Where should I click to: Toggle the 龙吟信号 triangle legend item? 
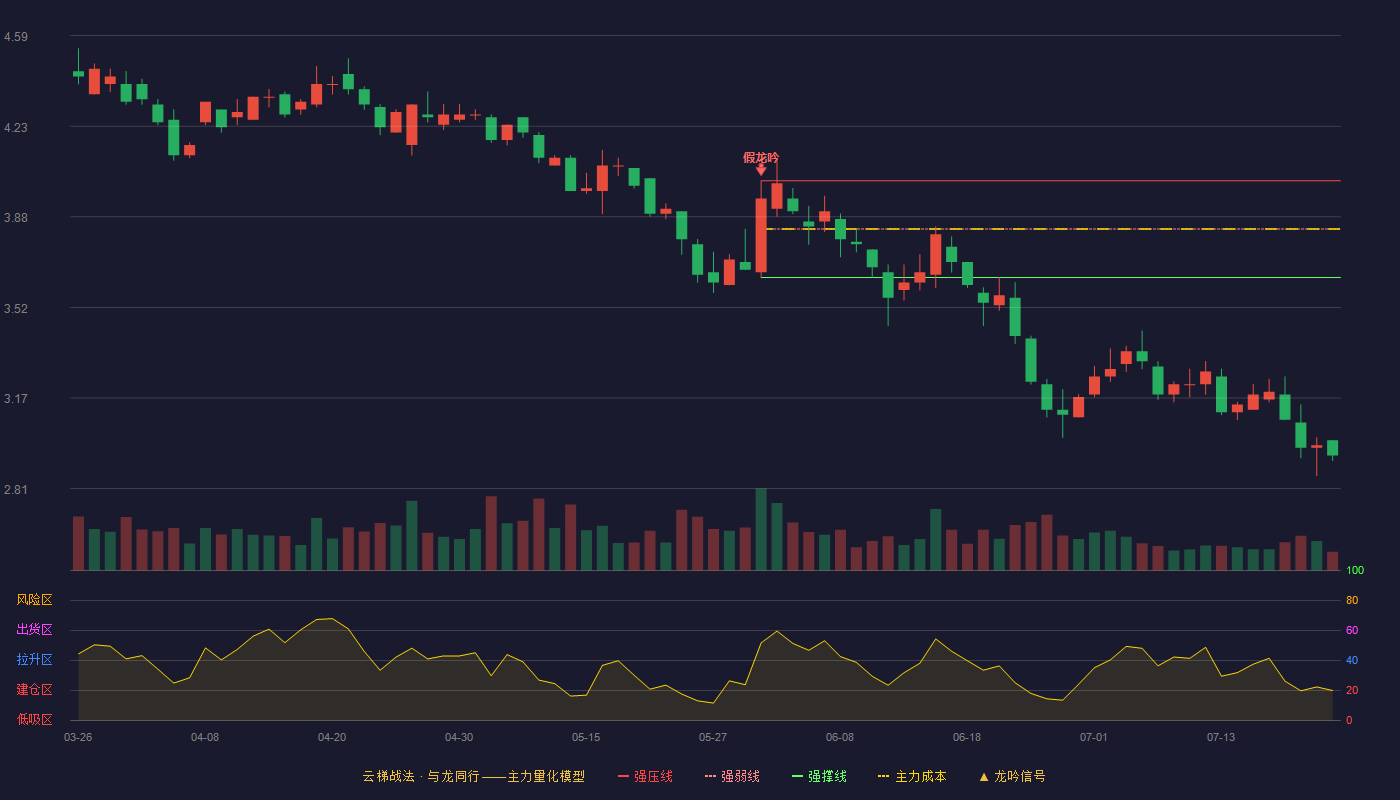[x=1012, y=776]
